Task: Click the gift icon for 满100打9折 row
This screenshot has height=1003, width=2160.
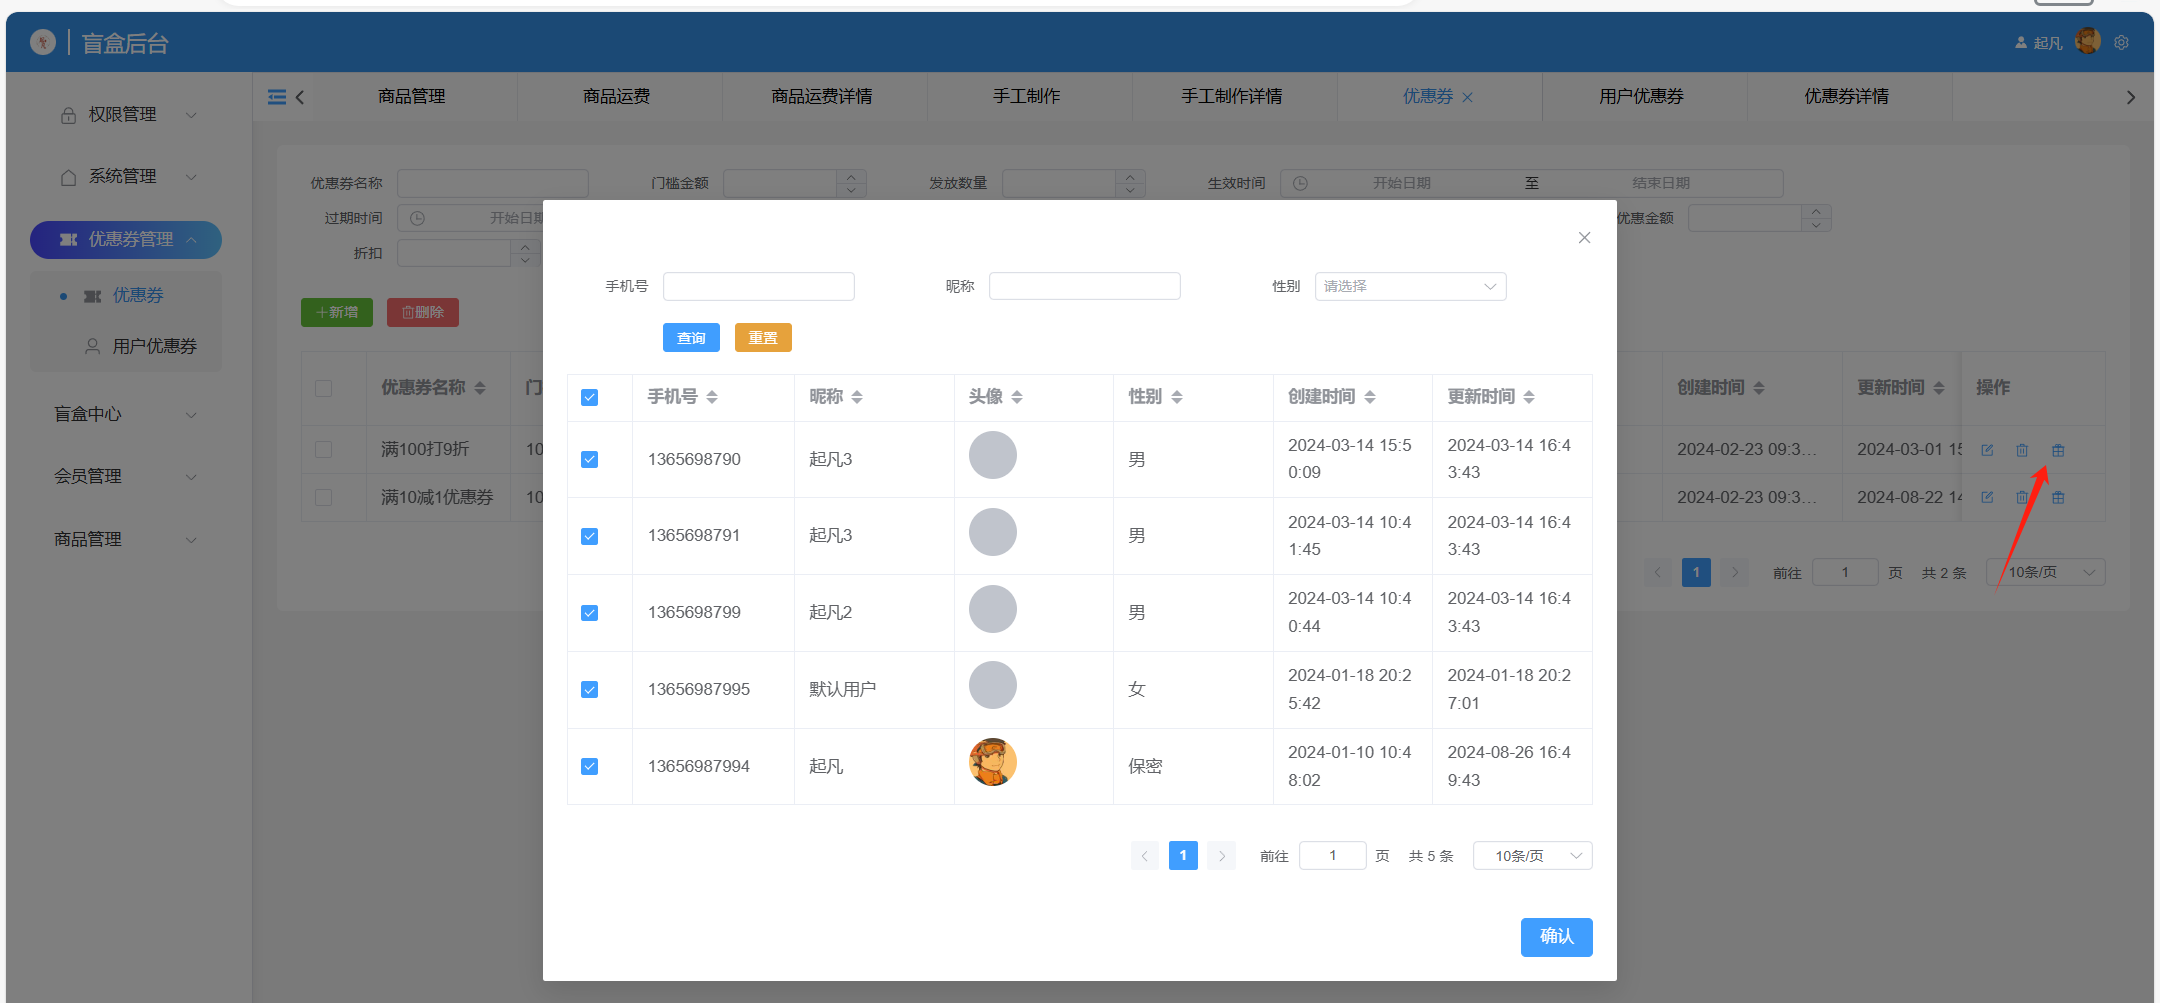Action: pyautogui.click(x=2058, y=450)
